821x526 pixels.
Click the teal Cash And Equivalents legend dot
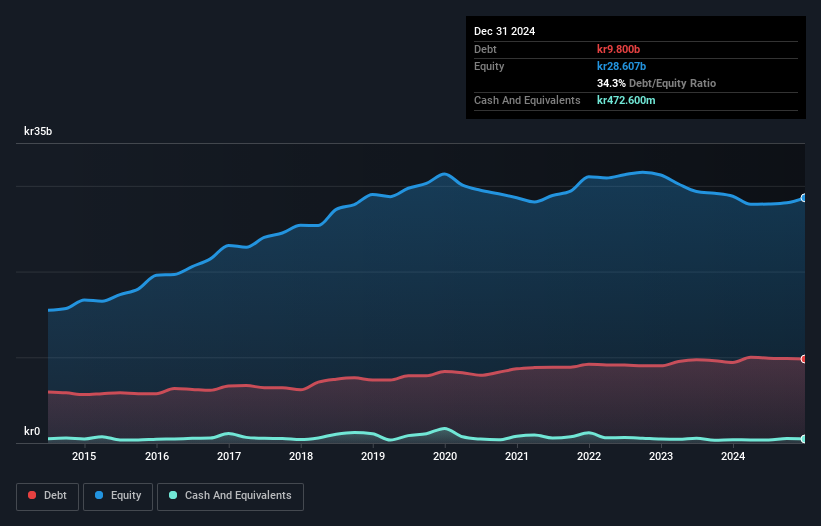[x=173, y=495]
